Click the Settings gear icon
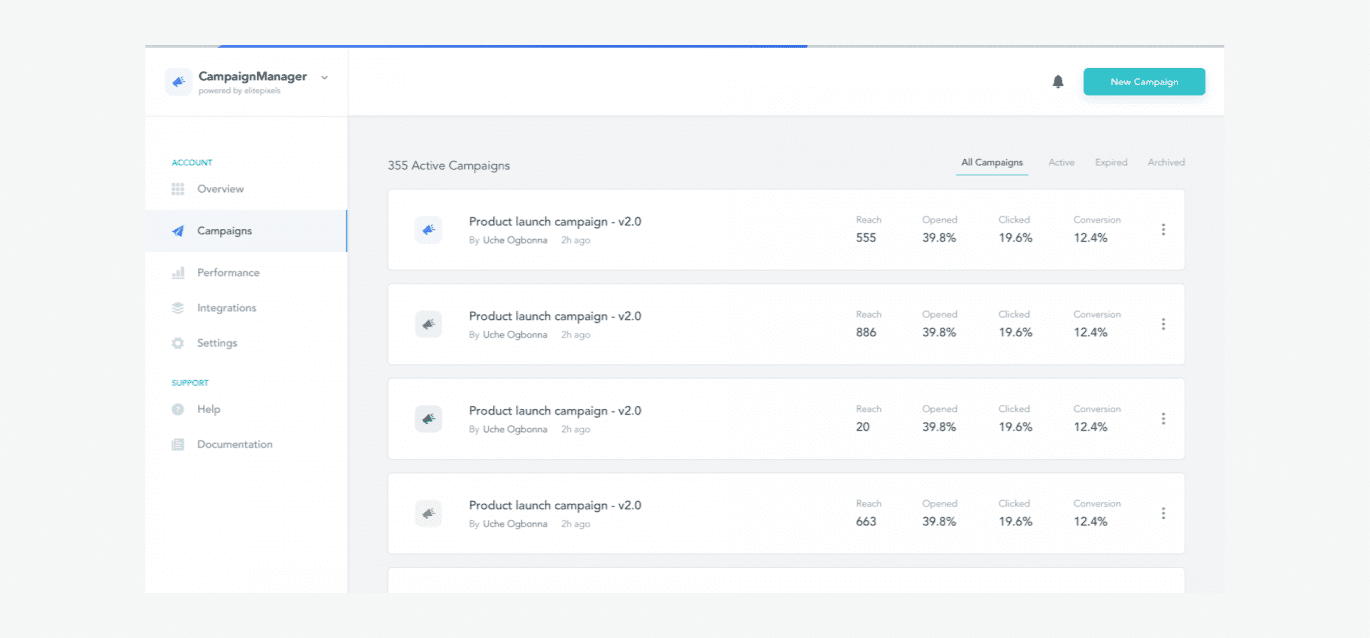Viewport: 1370px width, 638px height. (178, 343)
